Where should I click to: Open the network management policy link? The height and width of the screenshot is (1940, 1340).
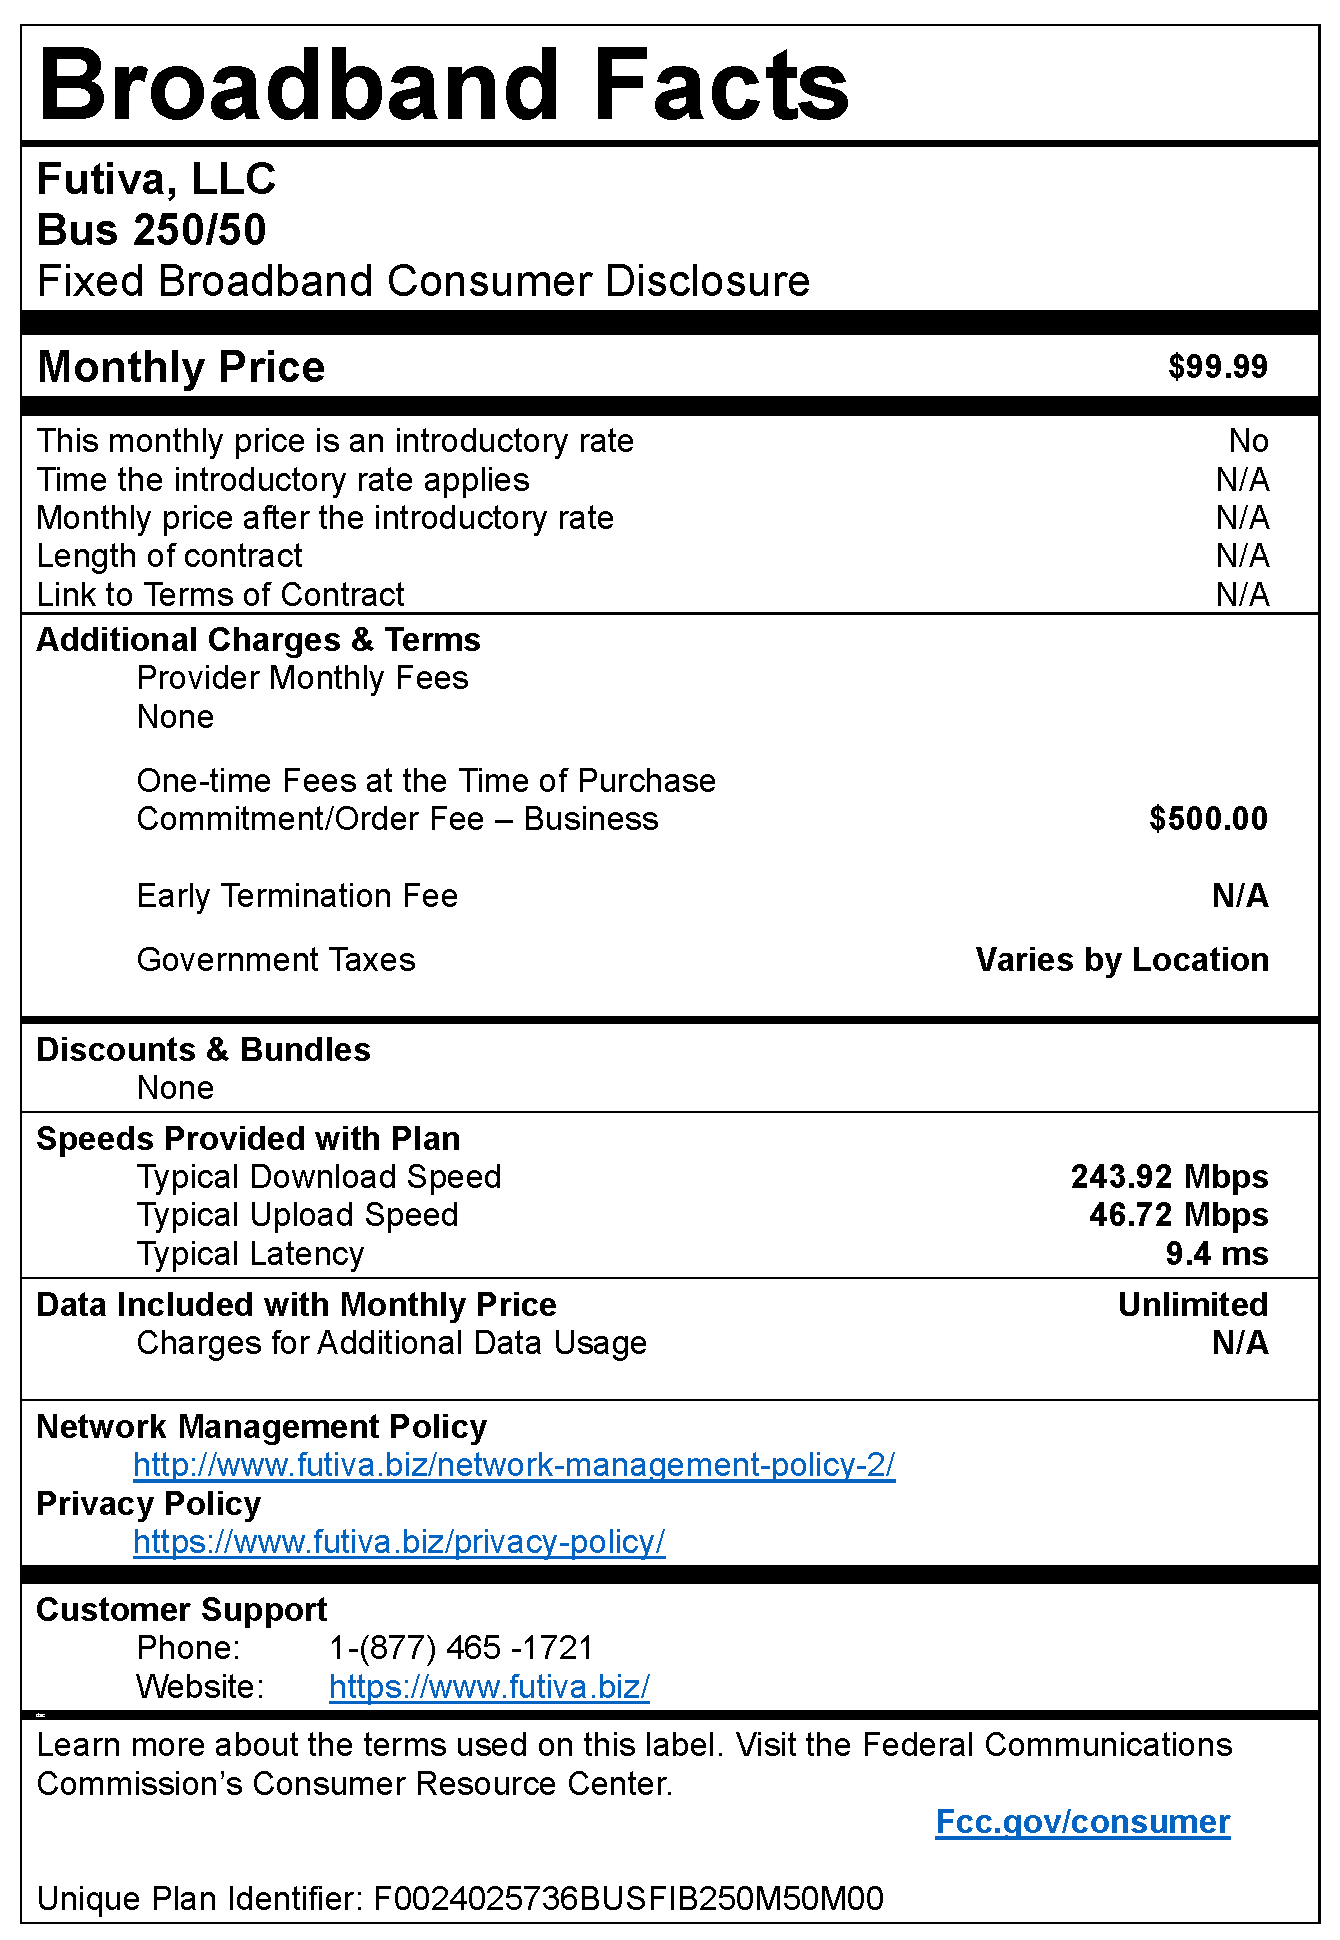514,1465
